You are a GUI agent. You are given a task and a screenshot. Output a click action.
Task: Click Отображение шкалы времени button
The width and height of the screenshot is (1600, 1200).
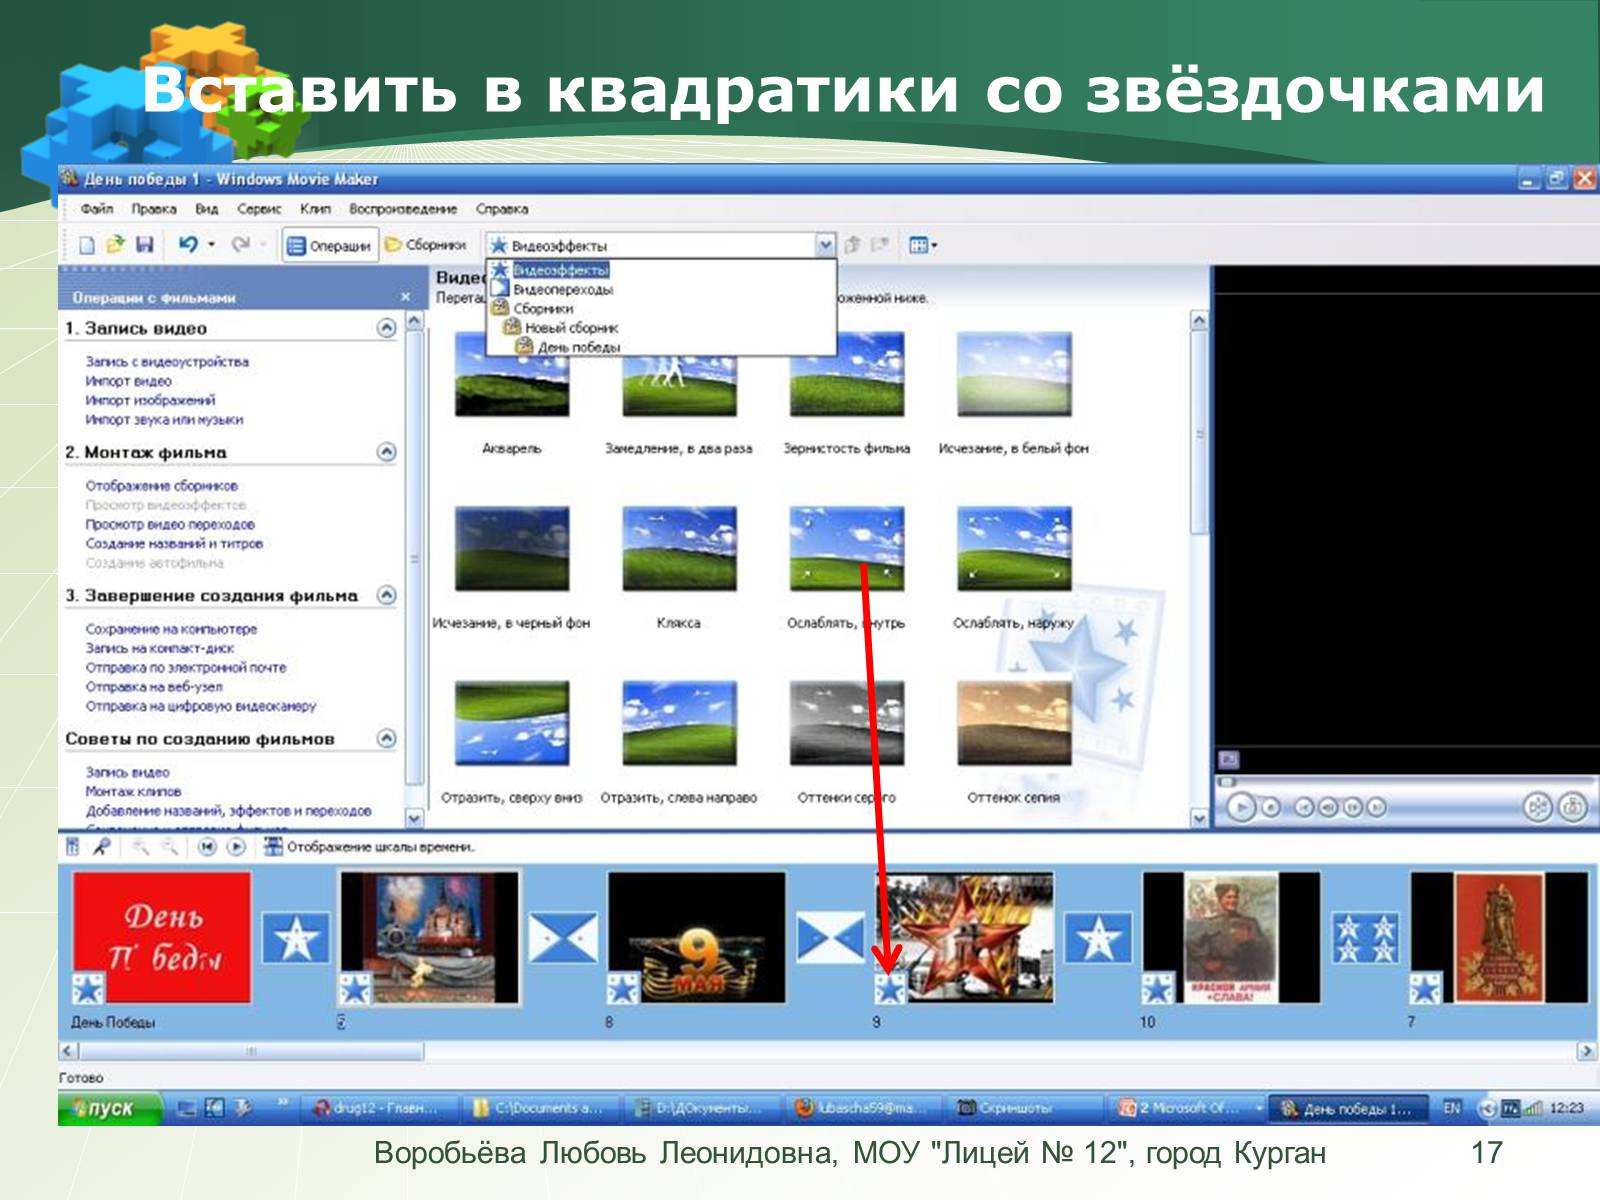point(369,847)
